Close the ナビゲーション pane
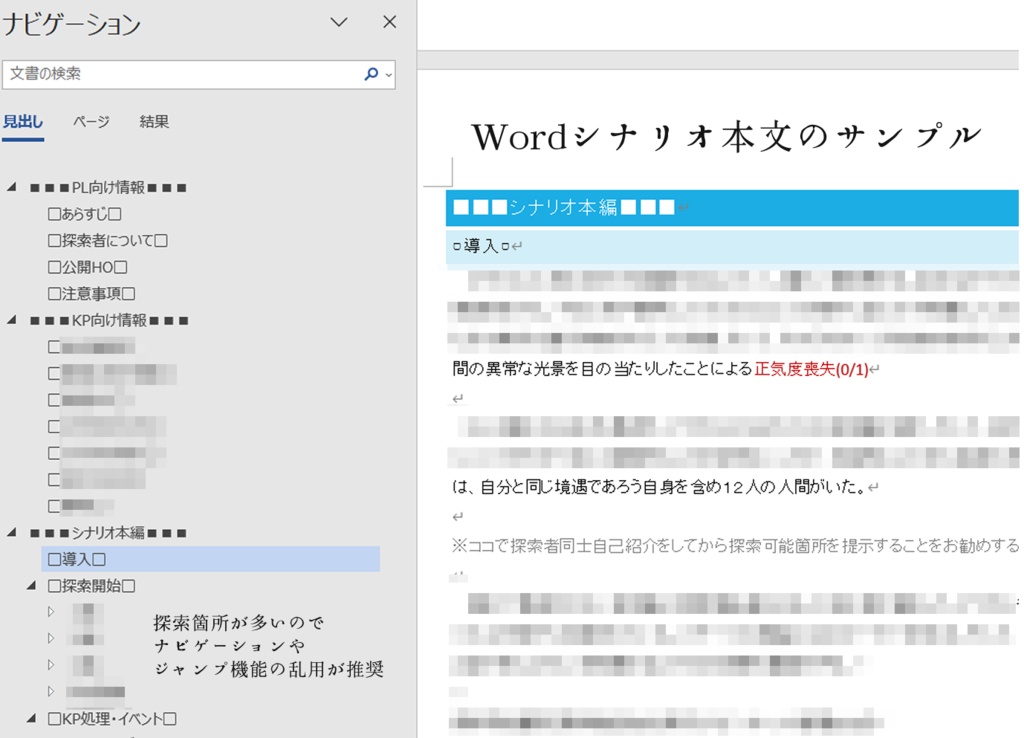The width and height of the screenshot is (1024, 738). [390, 22]
